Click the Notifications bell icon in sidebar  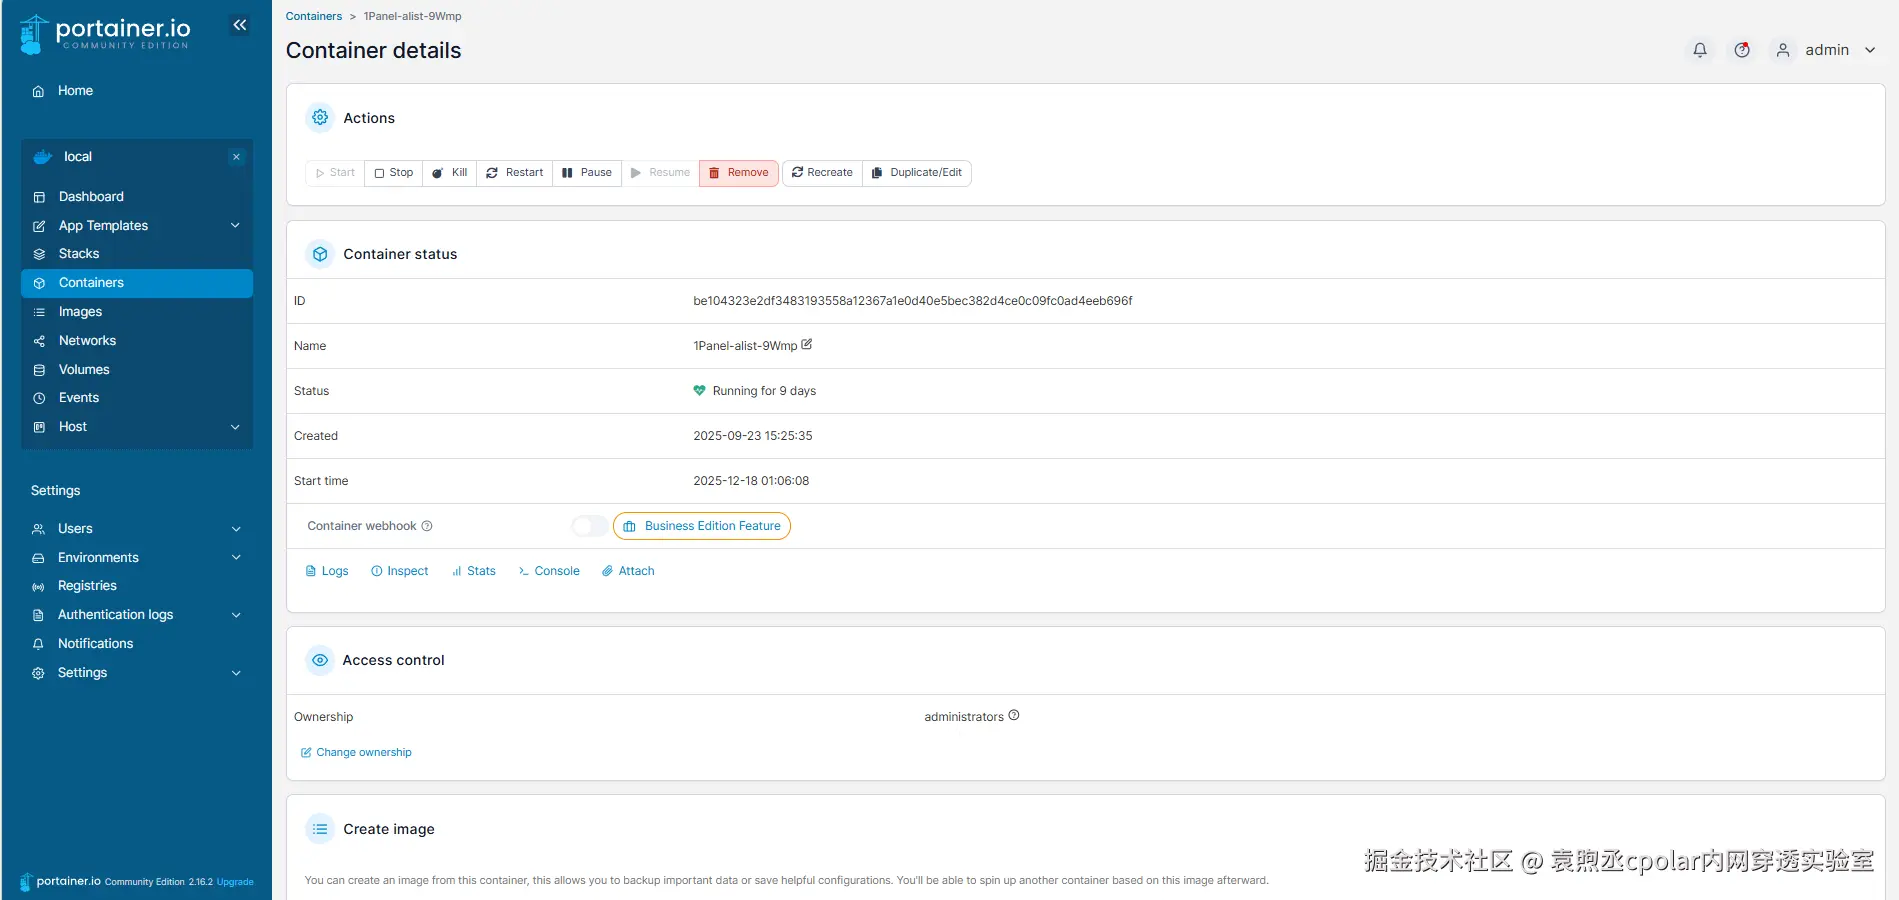38,644
